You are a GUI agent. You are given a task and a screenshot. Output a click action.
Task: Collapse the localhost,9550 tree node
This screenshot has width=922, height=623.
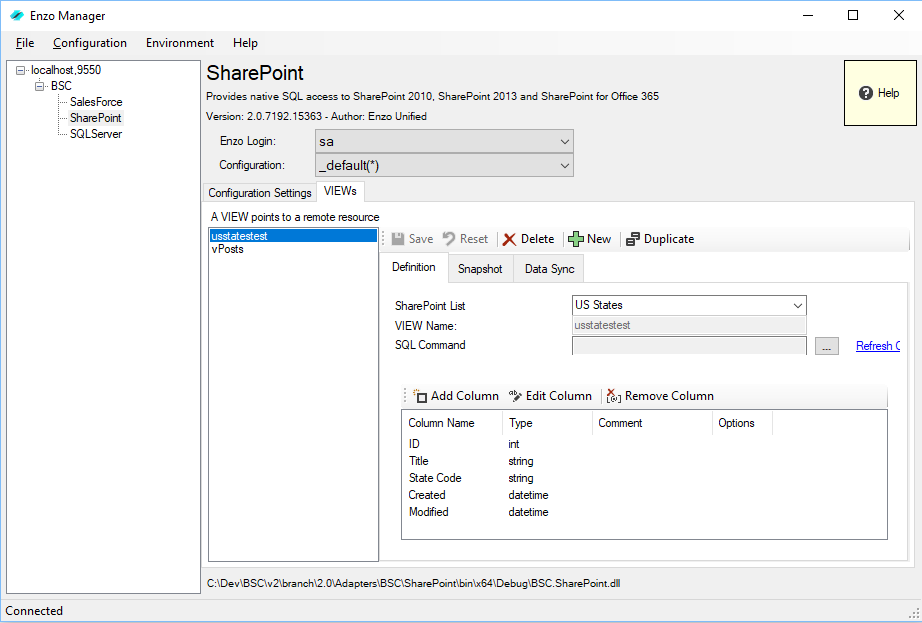[21, 70]
